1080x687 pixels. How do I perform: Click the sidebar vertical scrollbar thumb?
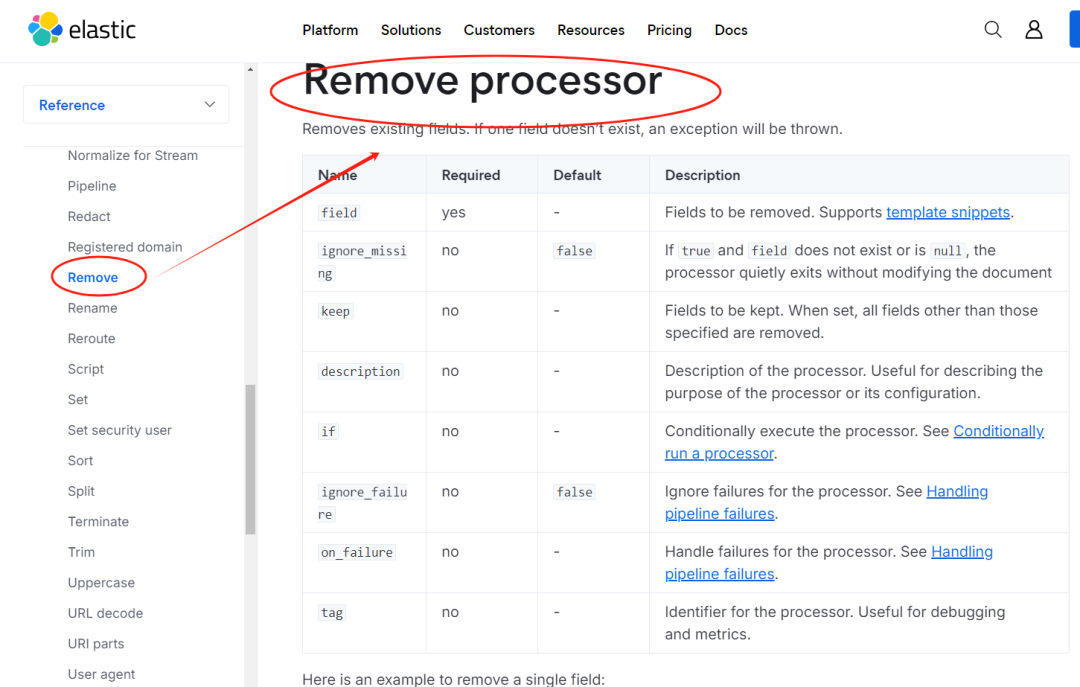tap(250, 460)
